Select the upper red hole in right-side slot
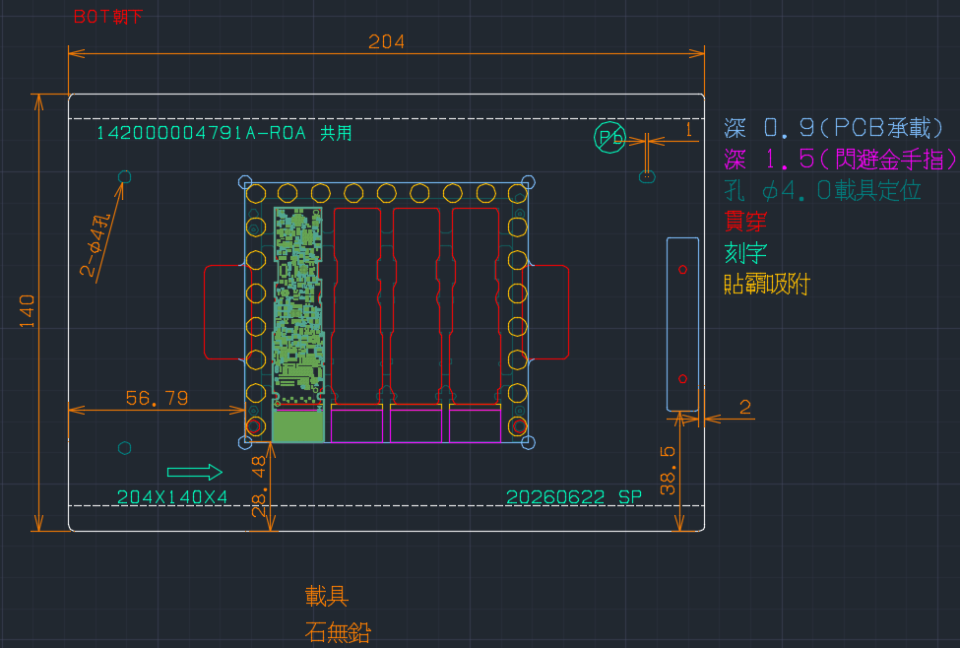Viewport: 960px width, 648px height. point(683,269)
